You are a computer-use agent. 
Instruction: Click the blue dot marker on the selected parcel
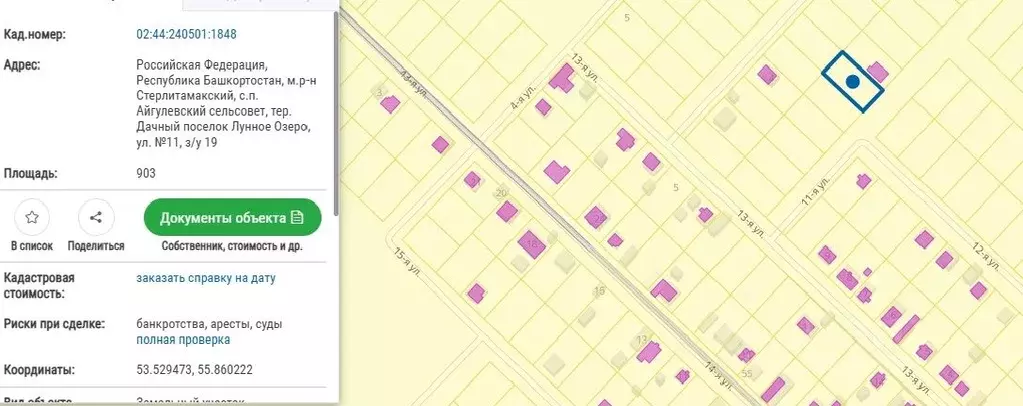click(852, 82)
